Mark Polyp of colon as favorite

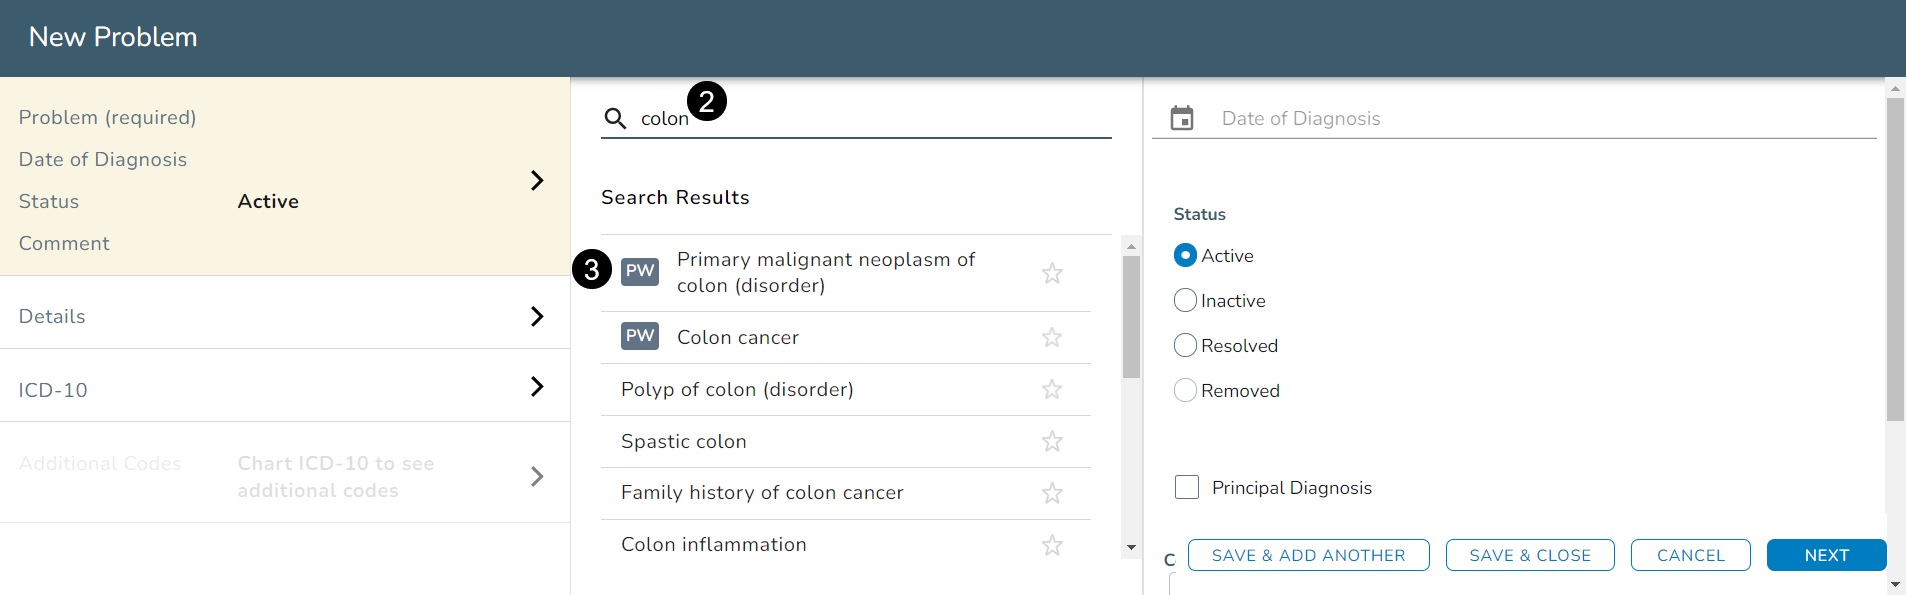pos(1052,390)
